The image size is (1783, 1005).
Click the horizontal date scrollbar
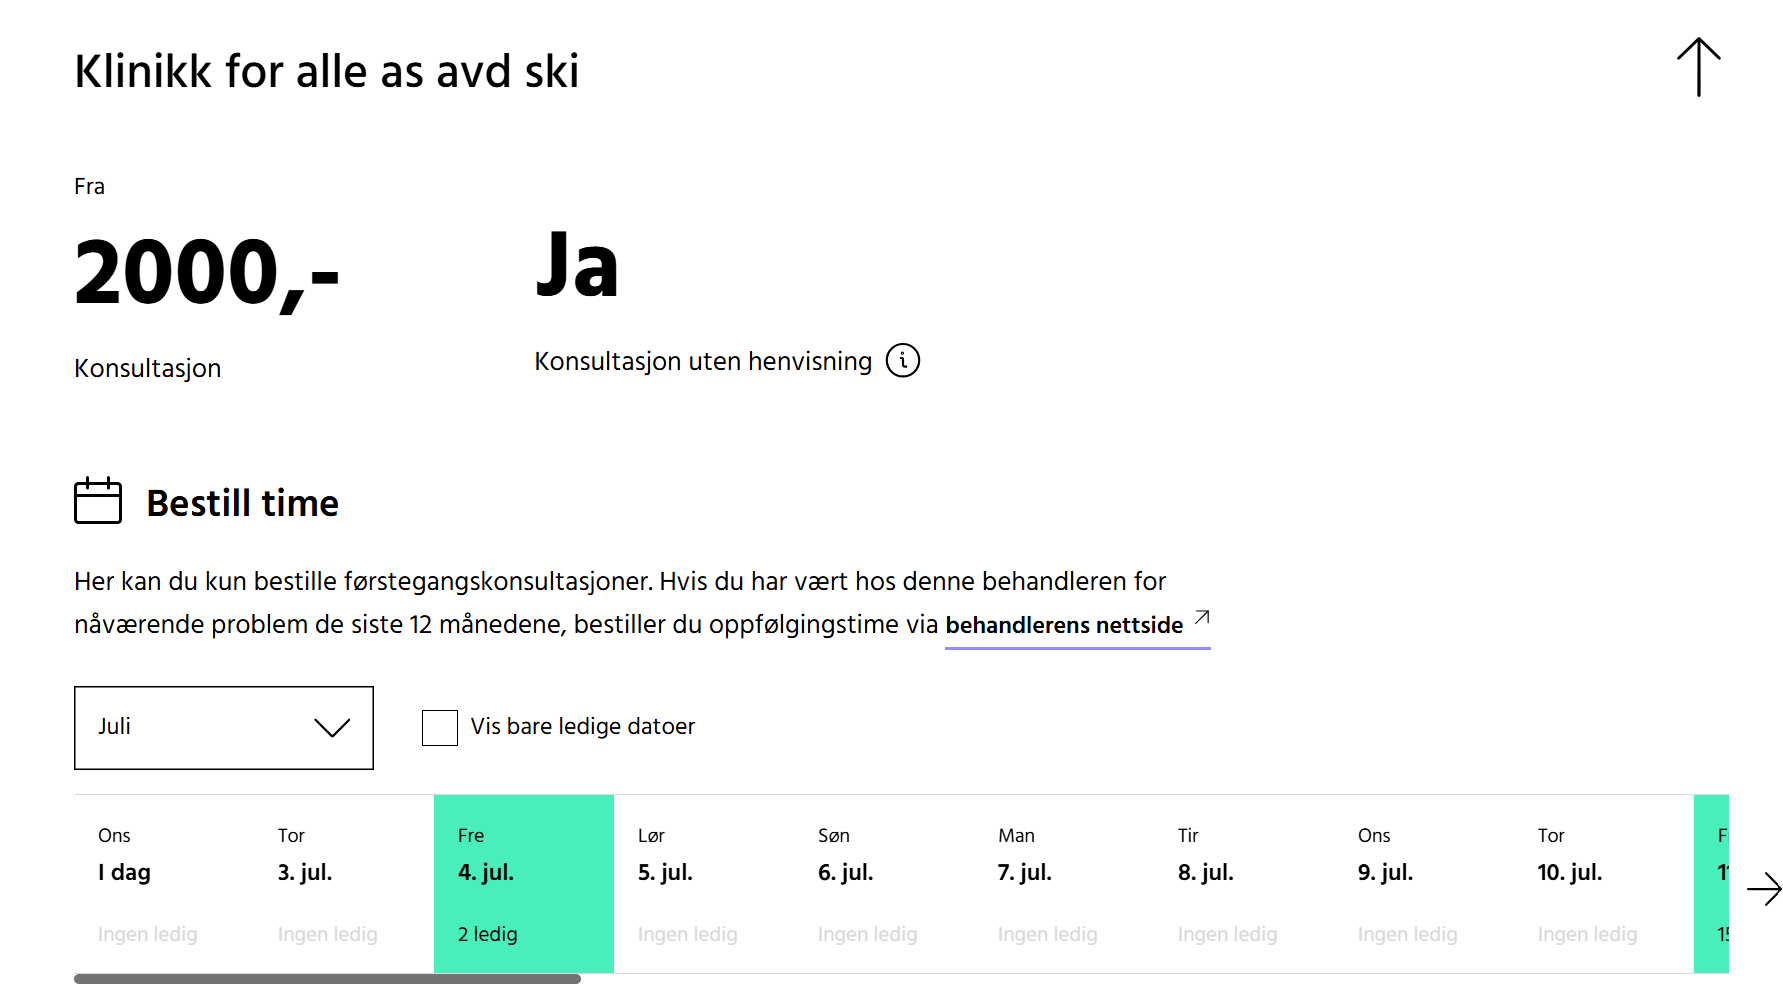[327, 979]
